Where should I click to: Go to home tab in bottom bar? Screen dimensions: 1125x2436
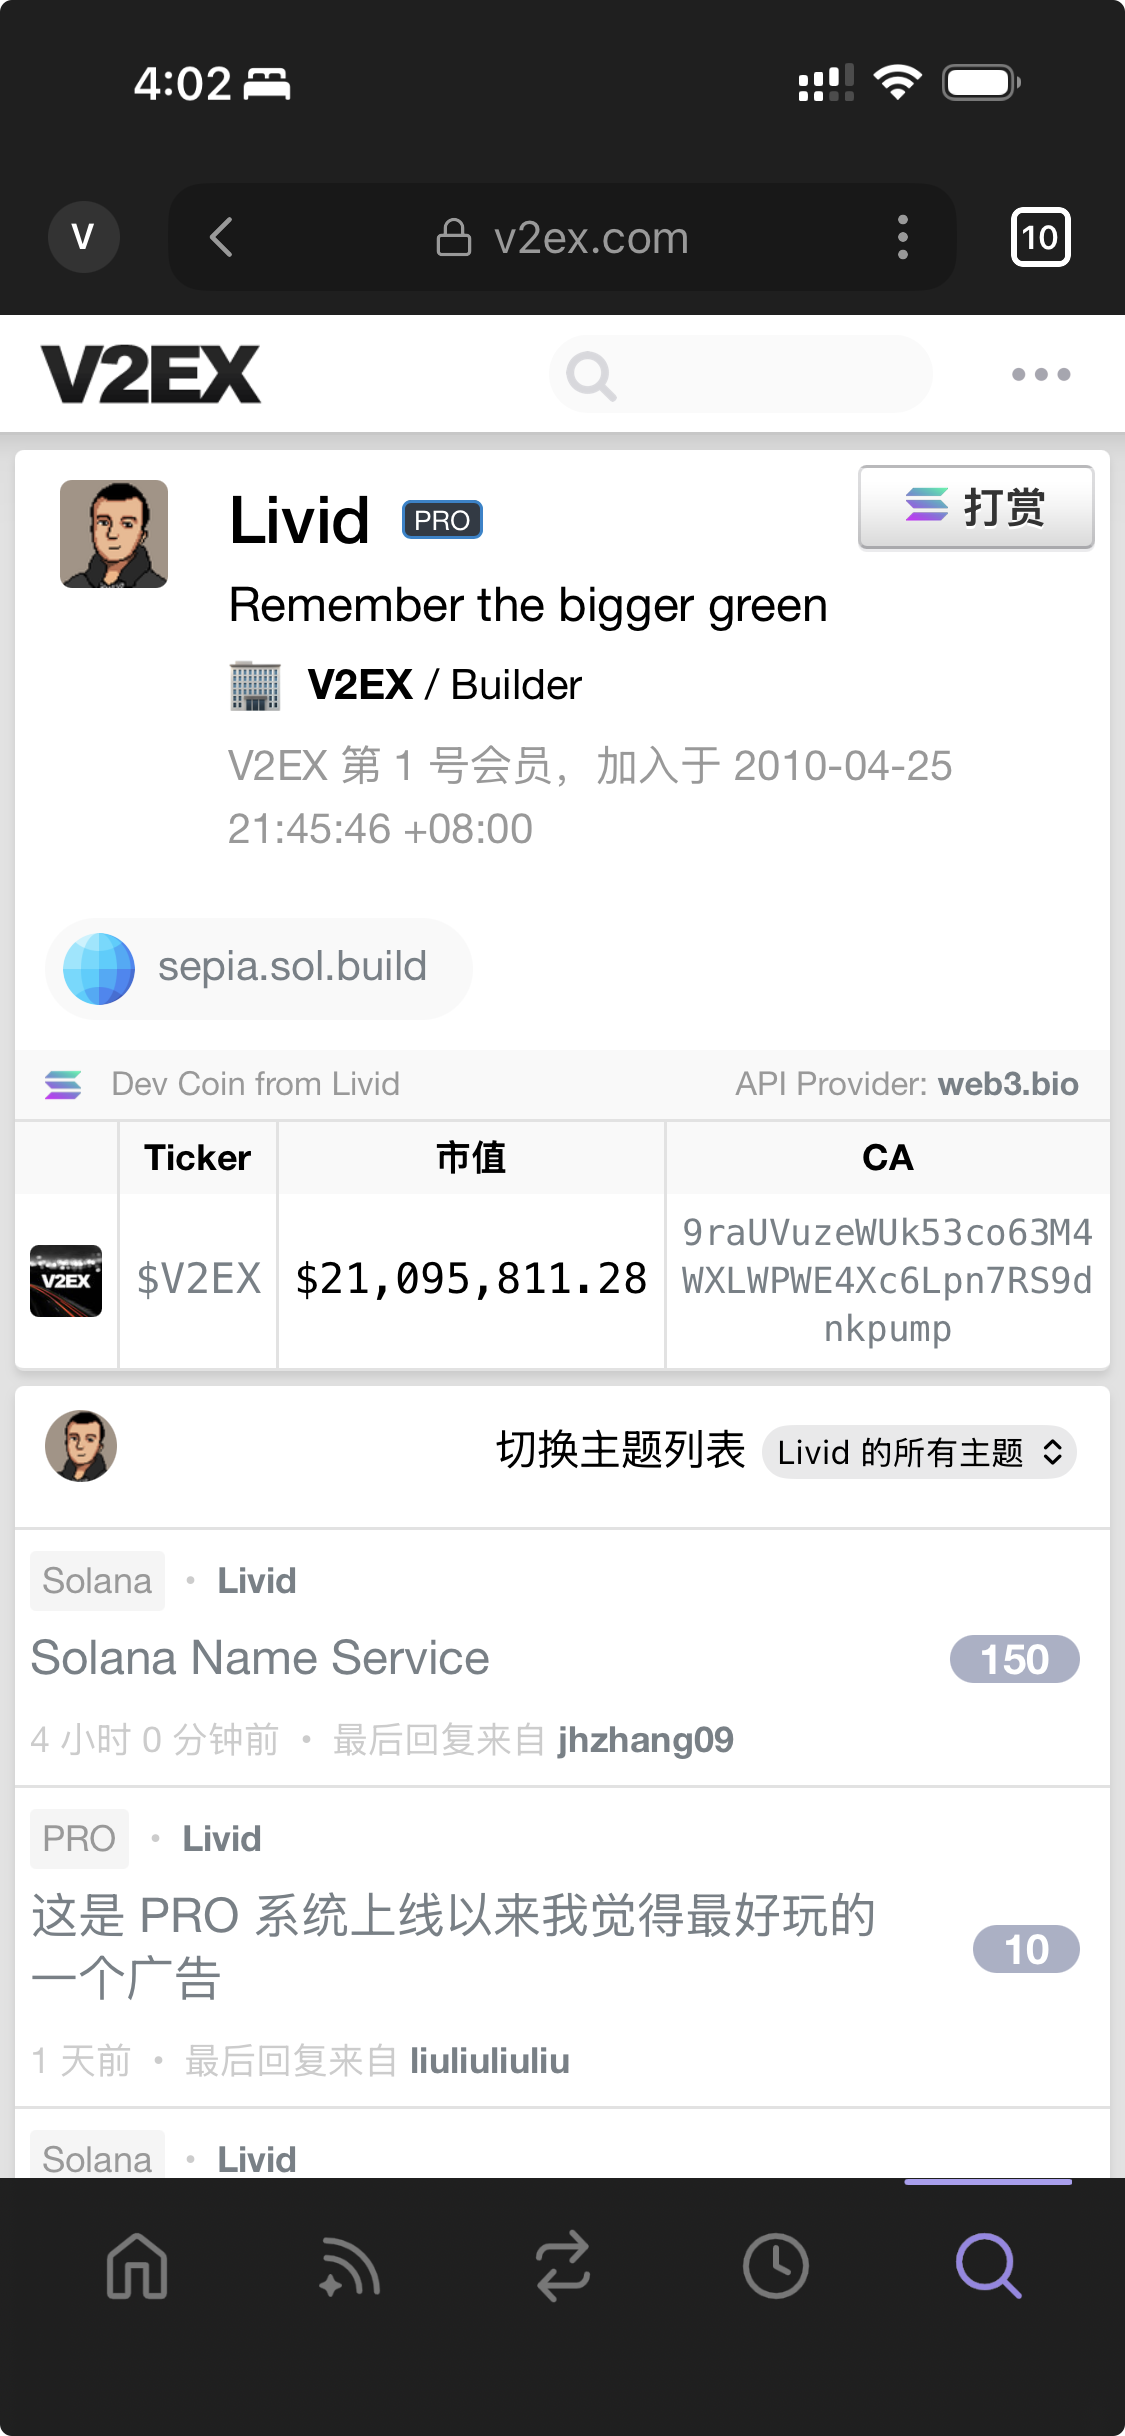137,2266
